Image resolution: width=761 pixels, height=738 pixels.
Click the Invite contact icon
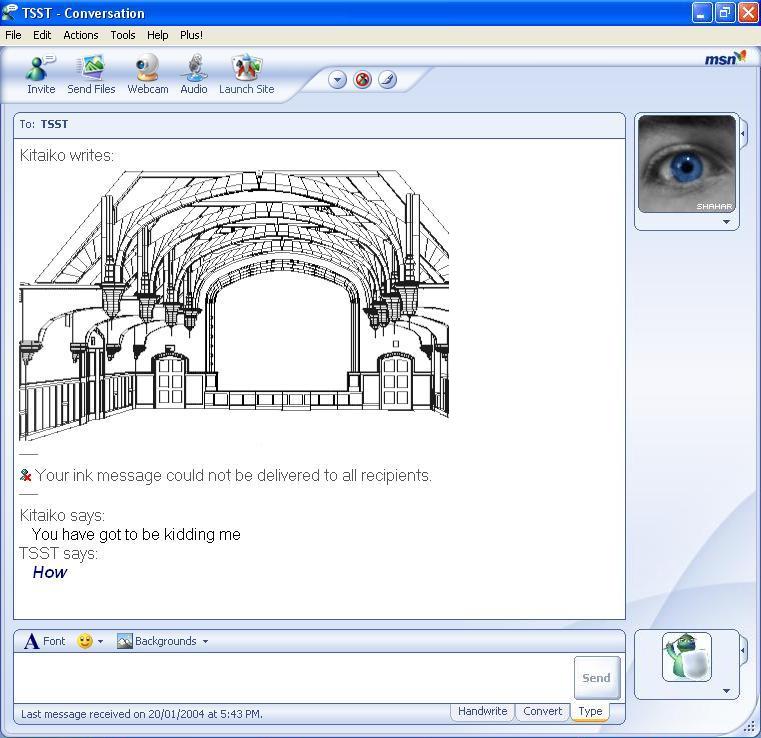coord(41,74)
